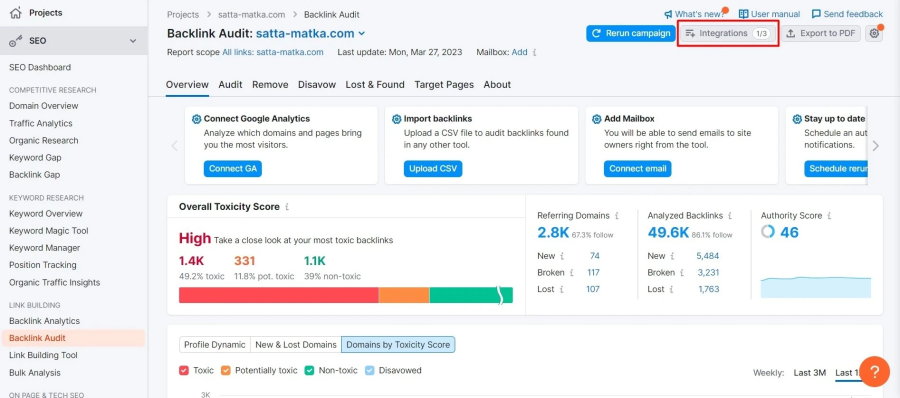Viewport: 900px width, 398px height.
Task: Click the Upload CSV button
Action: point(433,169)
